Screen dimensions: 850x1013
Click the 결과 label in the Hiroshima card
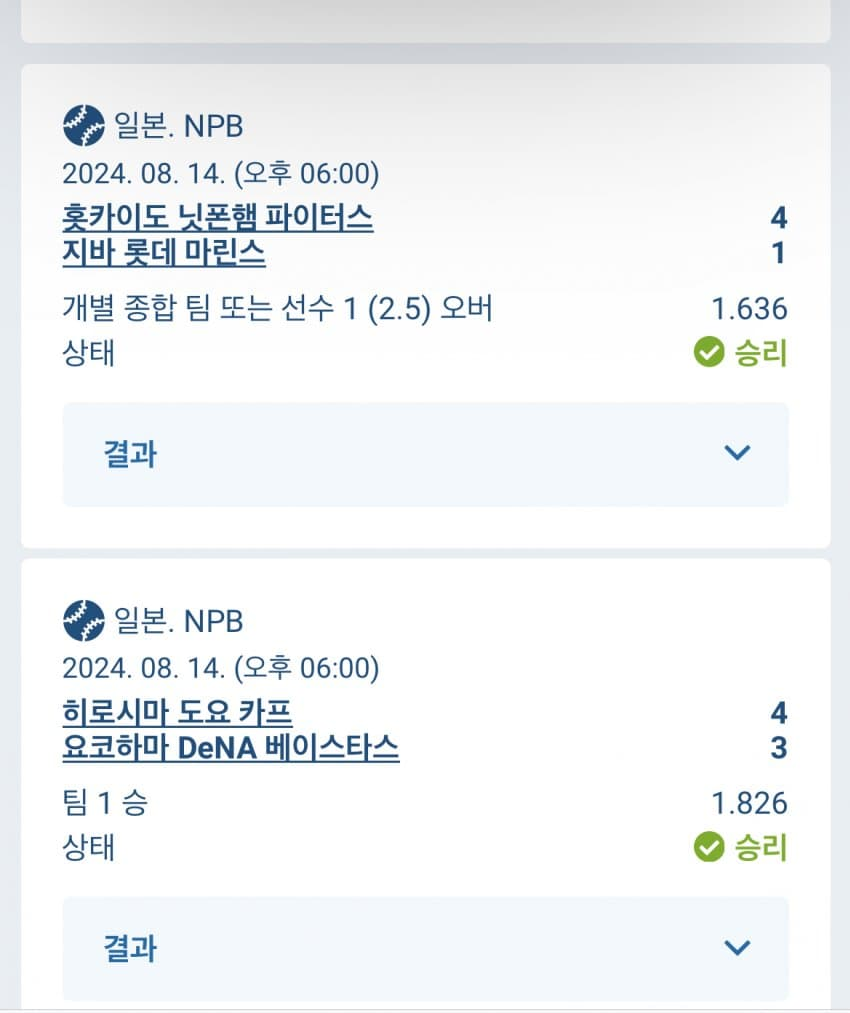click(130, 949)
